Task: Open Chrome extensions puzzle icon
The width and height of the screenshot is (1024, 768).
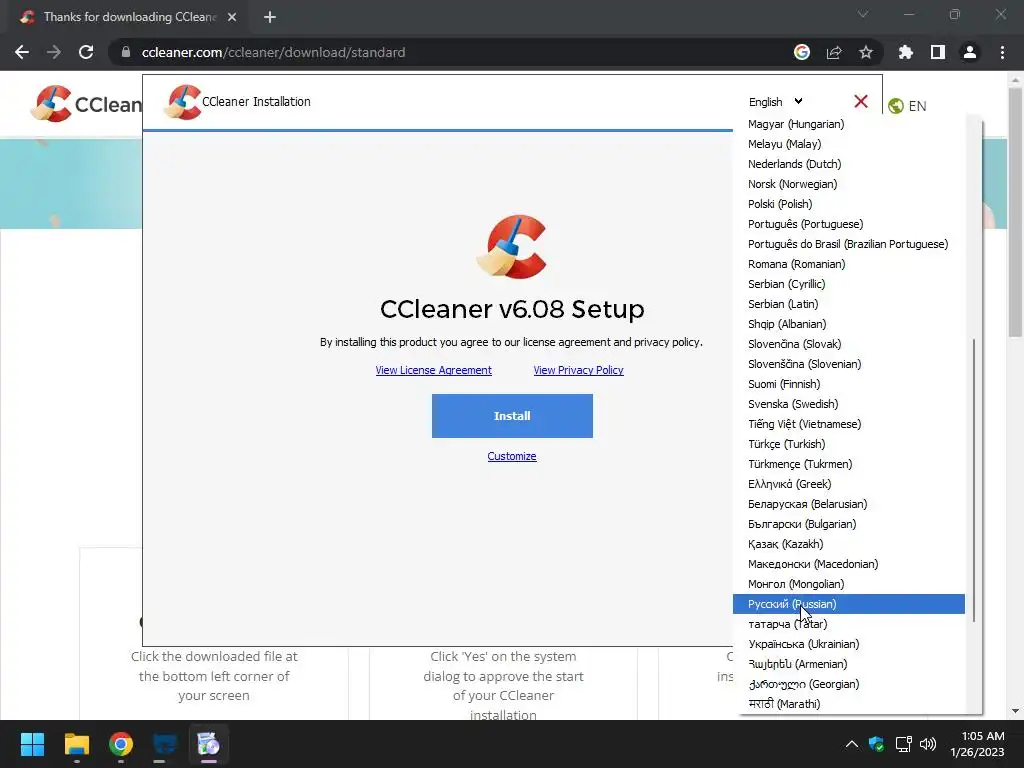Action: tap(906, 52)
